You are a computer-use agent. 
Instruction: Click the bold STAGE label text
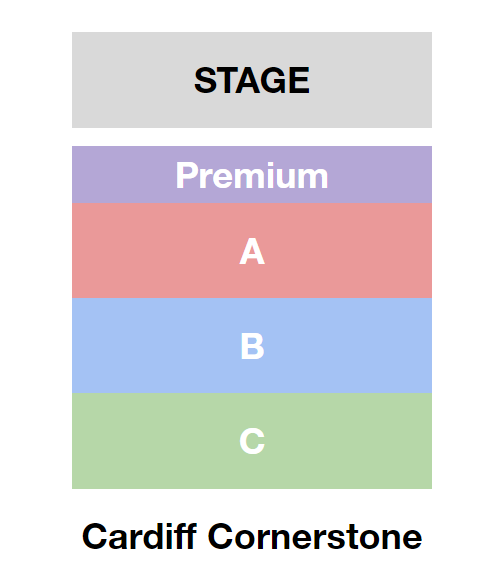point(252,80)
